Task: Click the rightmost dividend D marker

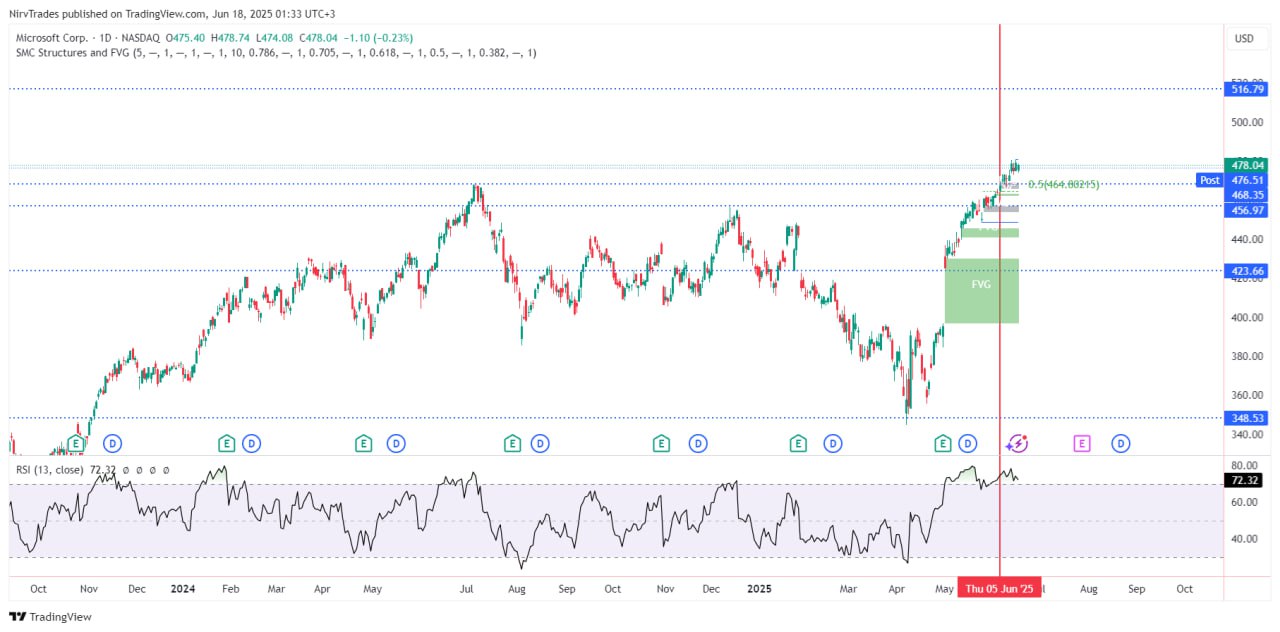Action: (x=1121, y=443)
